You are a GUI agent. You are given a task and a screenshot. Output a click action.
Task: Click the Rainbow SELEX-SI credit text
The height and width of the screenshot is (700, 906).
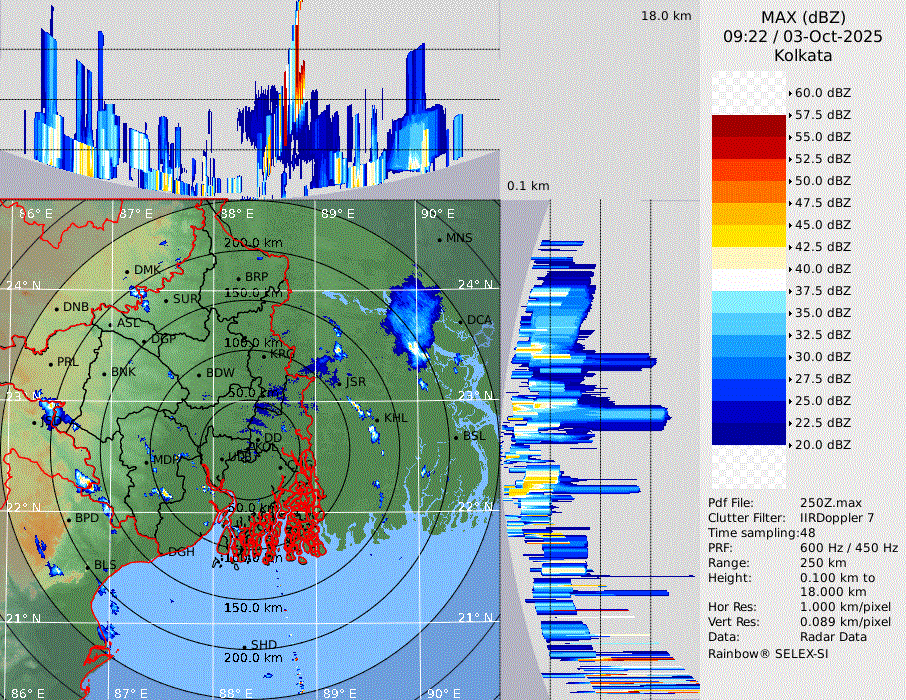pyautogui.click(x=768, y=653)
